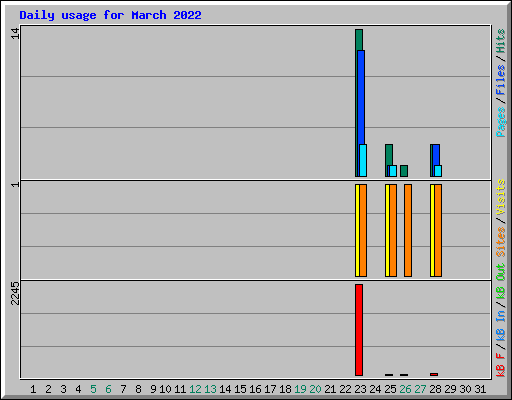Click the orange Sites bar for day 25

pyautogui.click(x=393, y=230)
